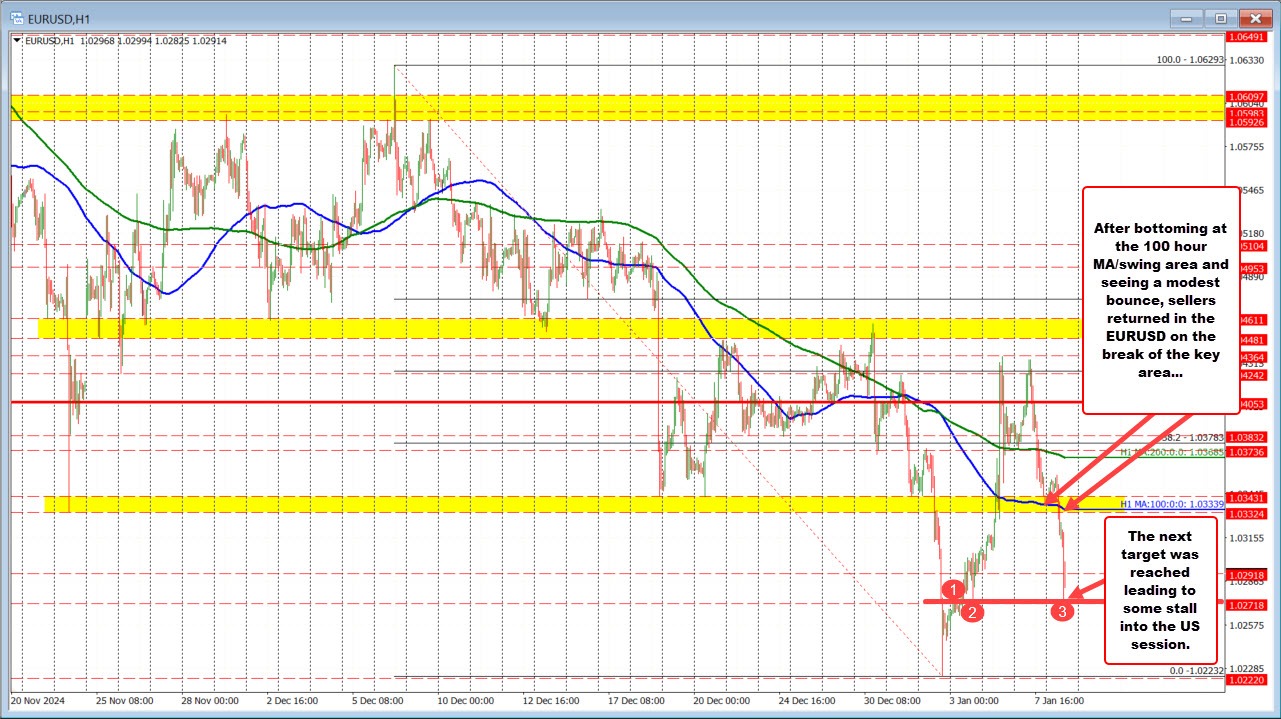
Task: Select the H1 MA:100 label showing 1.03339
Action: click(1171, 504)
